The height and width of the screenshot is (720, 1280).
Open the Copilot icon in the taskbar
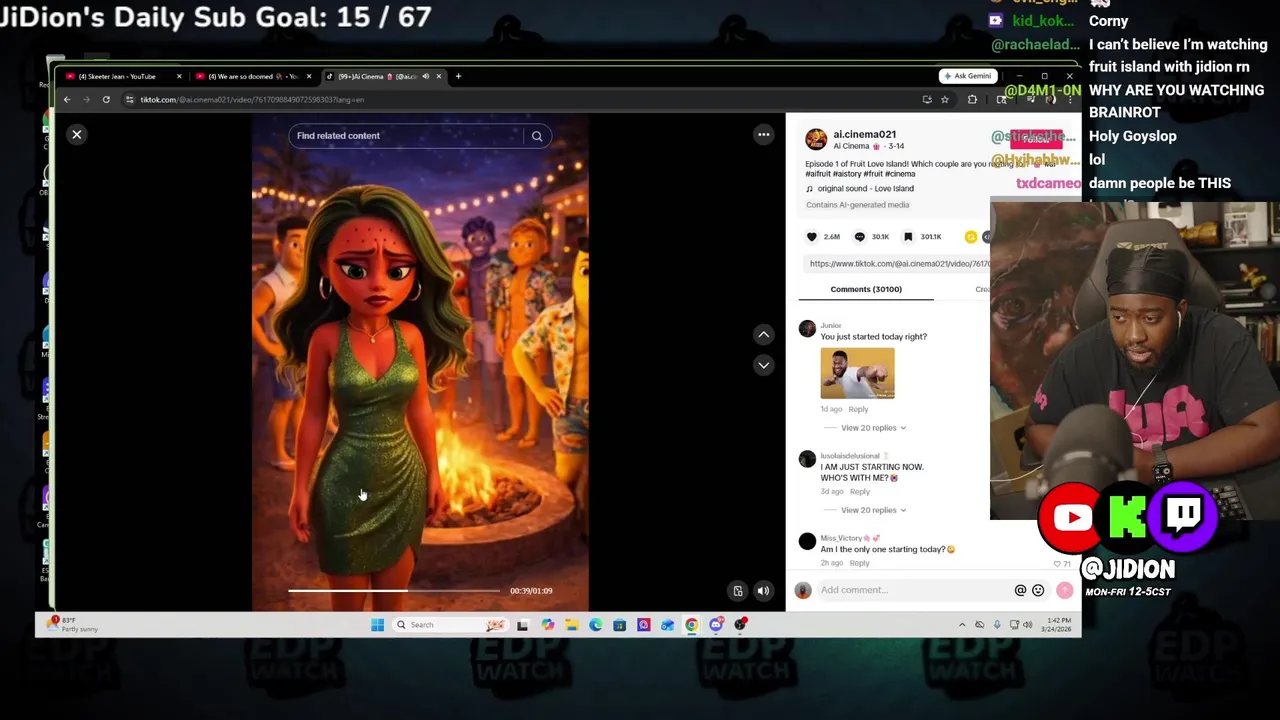[x=547, y=625]
